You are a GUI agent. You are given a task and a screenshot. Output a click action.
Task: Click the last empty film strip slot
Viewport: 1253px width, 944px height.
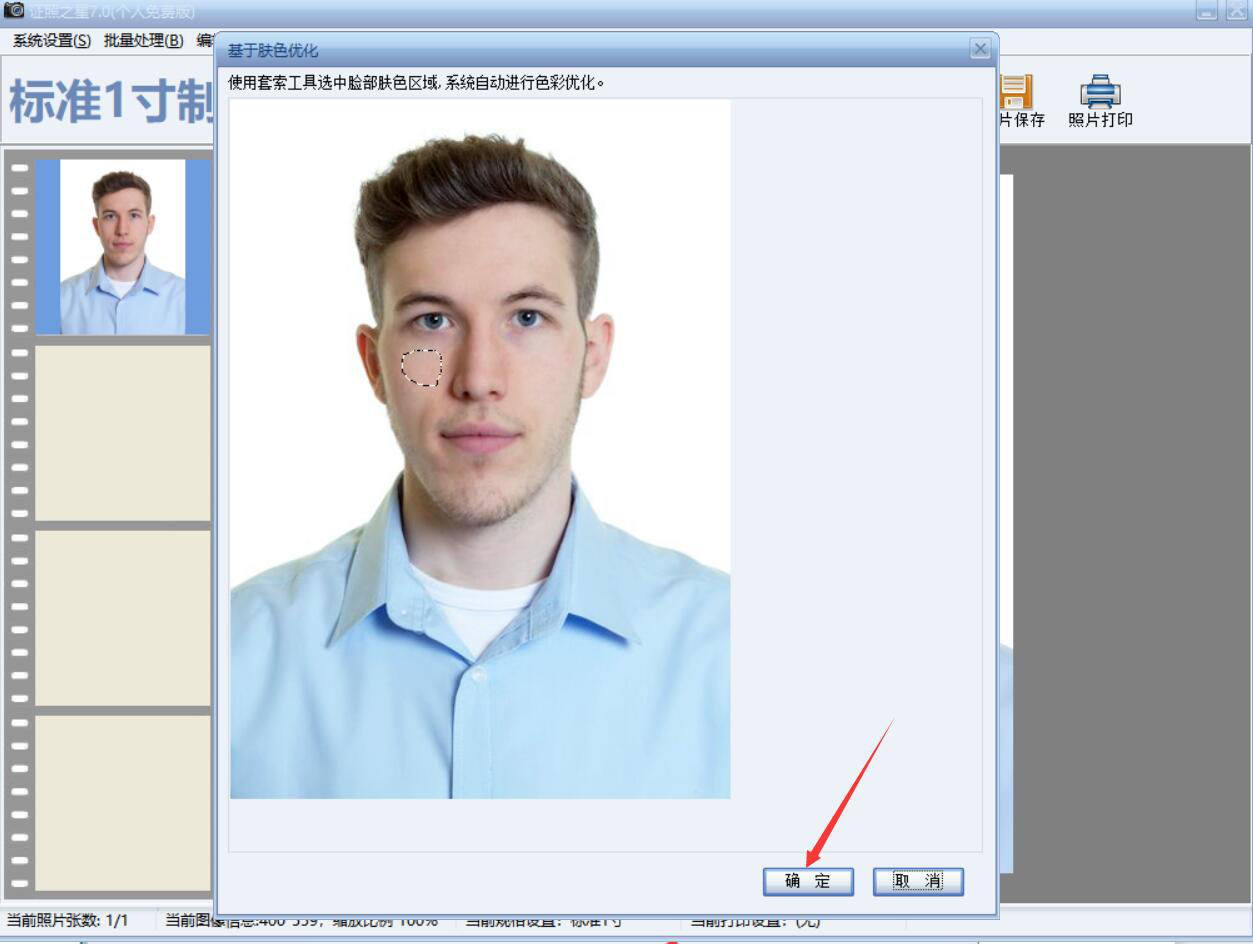pyautogui.click(x=122, y=802)
